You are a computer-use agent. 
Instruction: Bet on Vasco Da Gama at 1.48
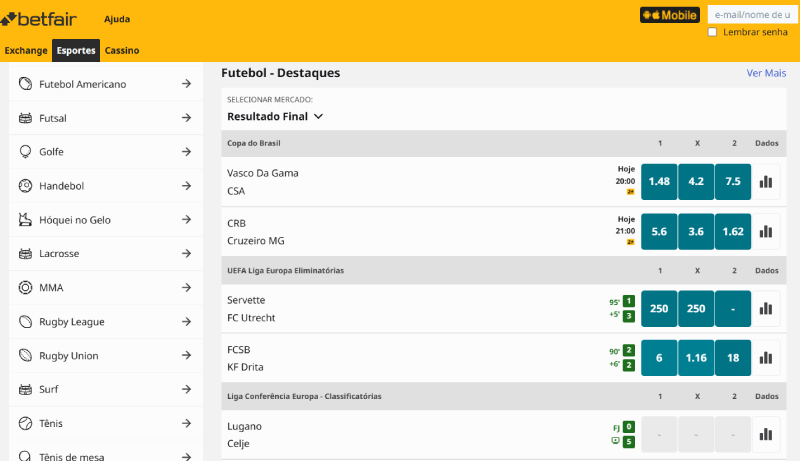click(x=659, y=182)
